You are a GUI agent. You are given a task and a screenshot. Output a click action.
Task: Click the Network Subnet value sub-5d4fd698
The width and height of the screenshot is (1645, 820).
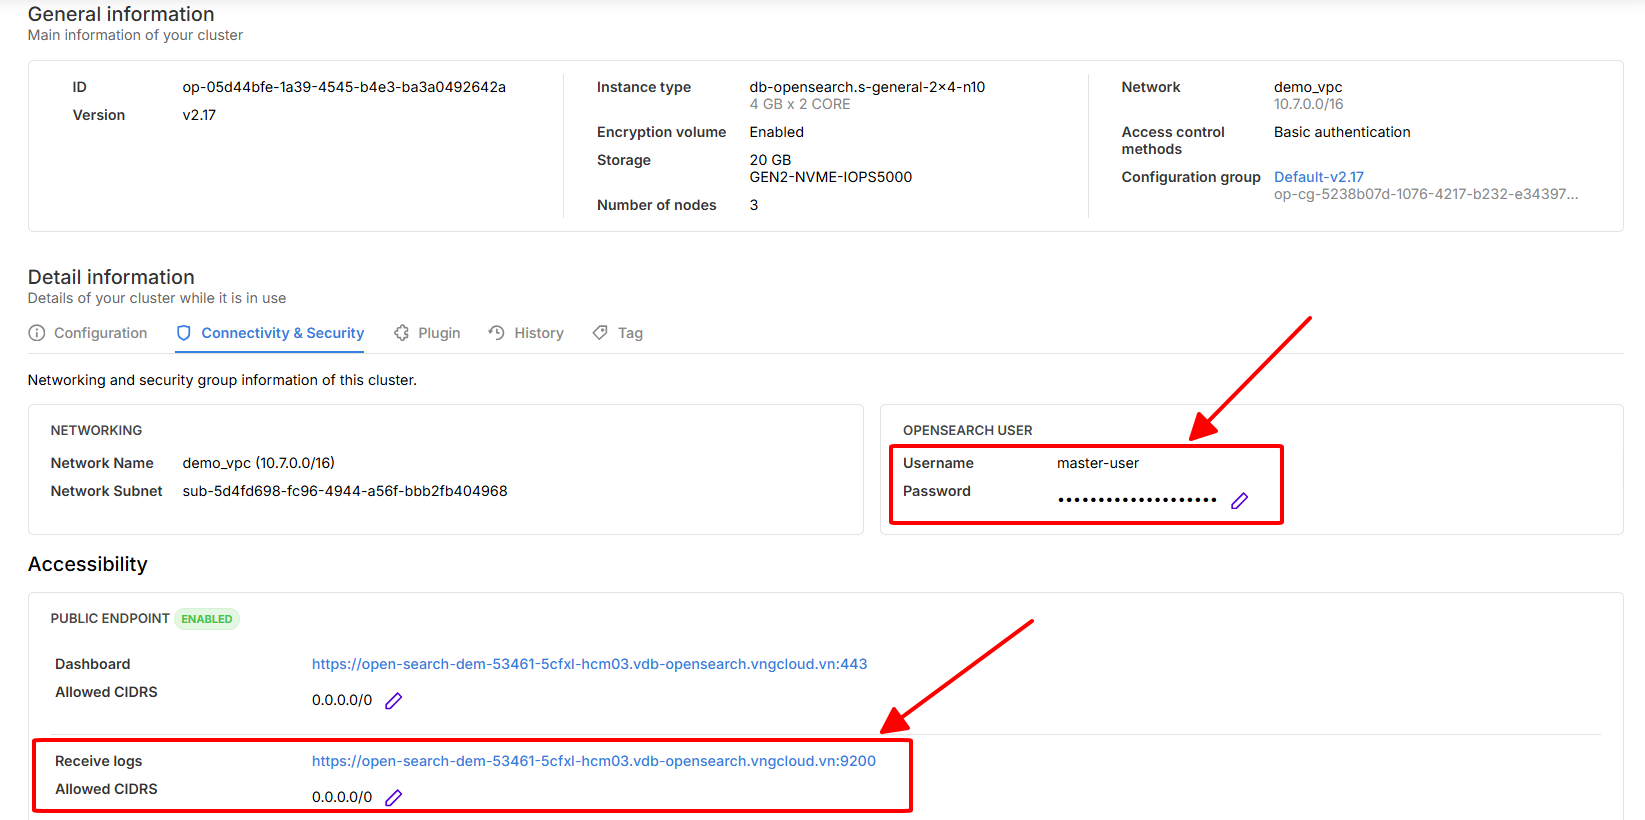344,491
